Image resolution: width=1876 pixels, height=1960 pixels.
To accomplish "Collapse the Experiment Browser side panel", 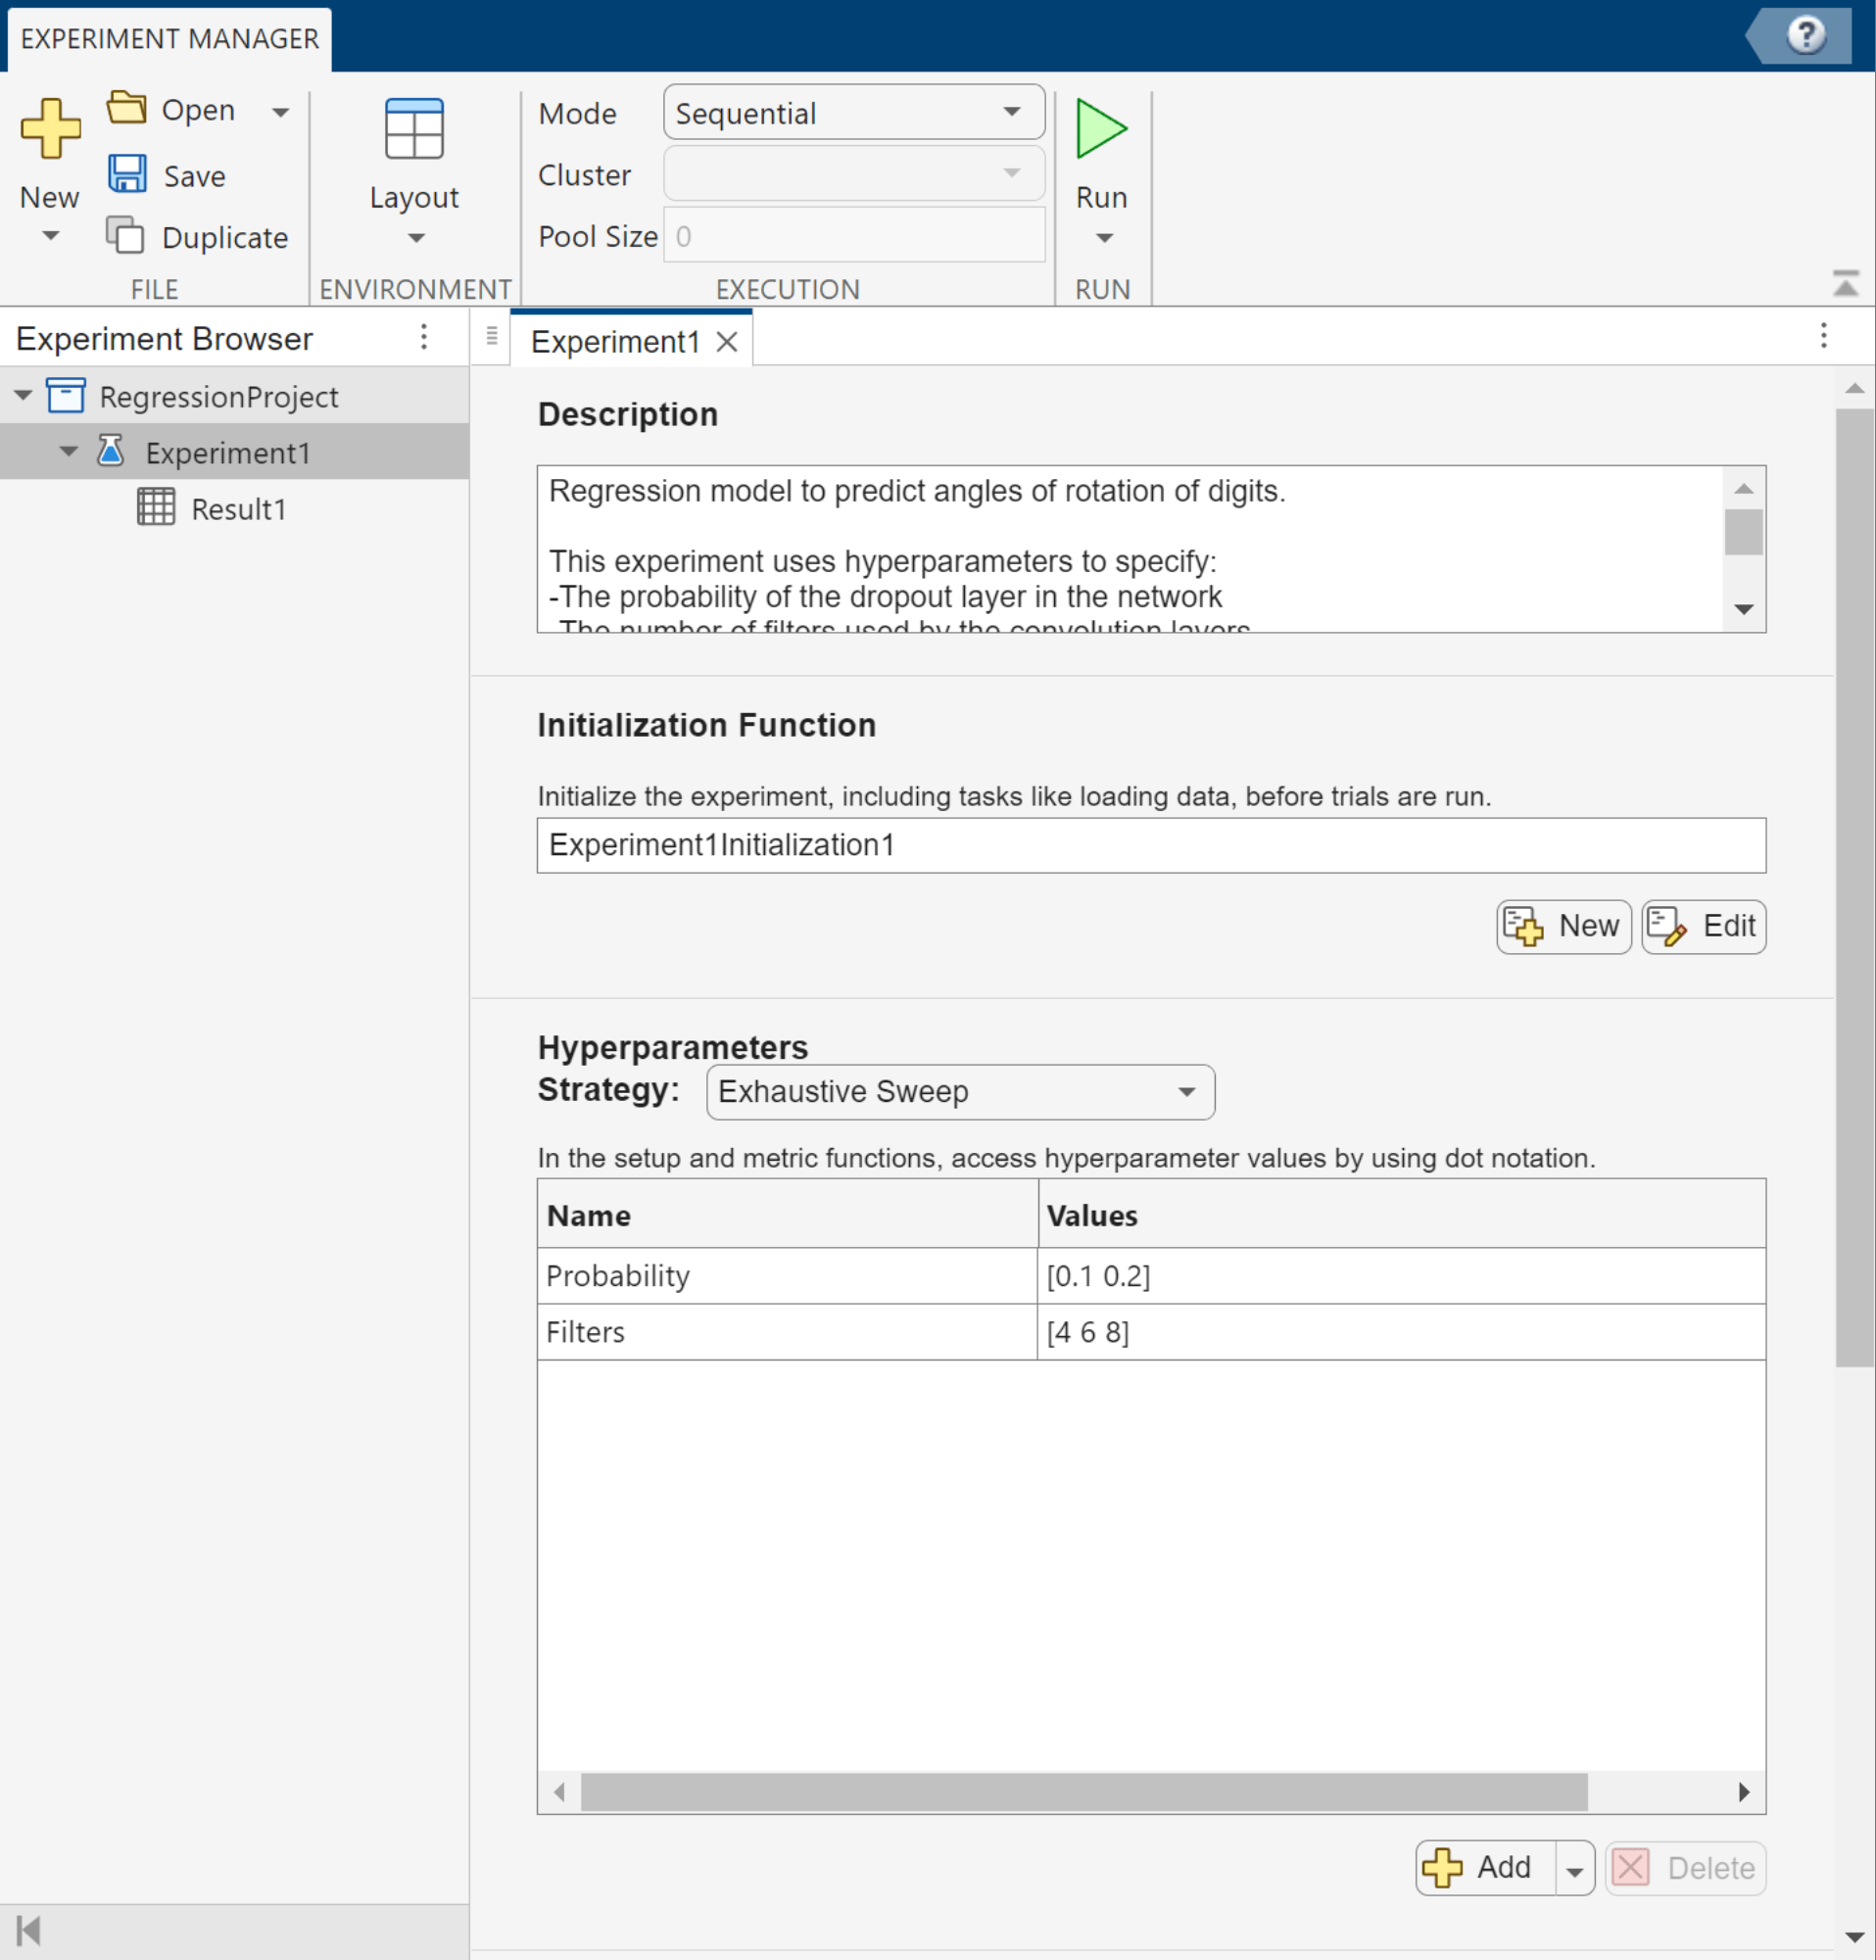I will tap(29, 1930).
